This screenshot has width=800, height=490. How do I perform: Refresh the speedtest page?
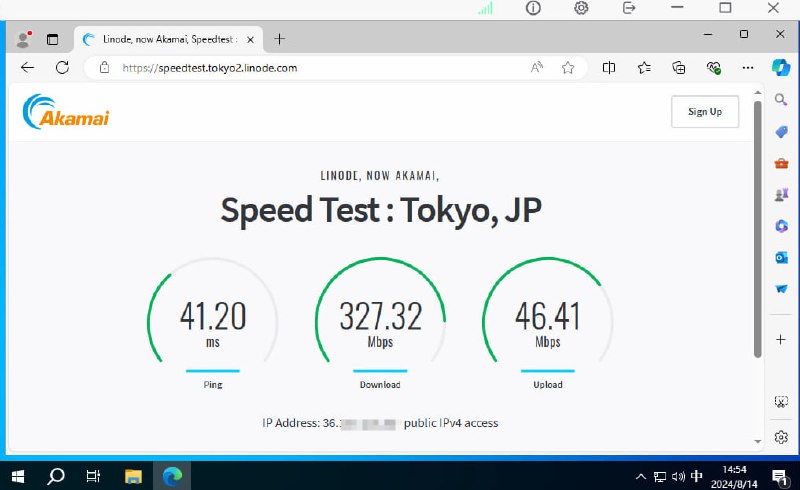(62, 67)
